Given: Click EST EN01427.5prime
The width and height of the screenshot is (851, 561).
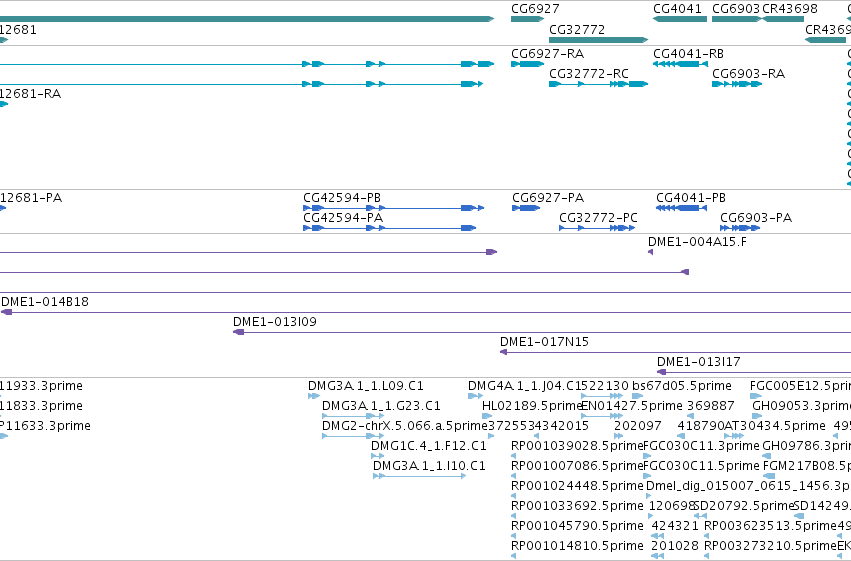Looking at the screenshot, I should pyautogui.click(x=602, y=416).
